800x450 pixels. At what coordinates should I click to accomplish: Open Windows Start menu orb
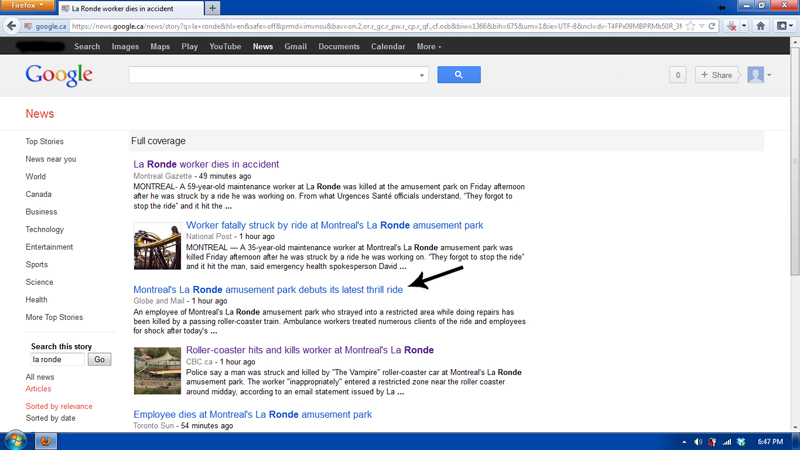tap(16, 441)
